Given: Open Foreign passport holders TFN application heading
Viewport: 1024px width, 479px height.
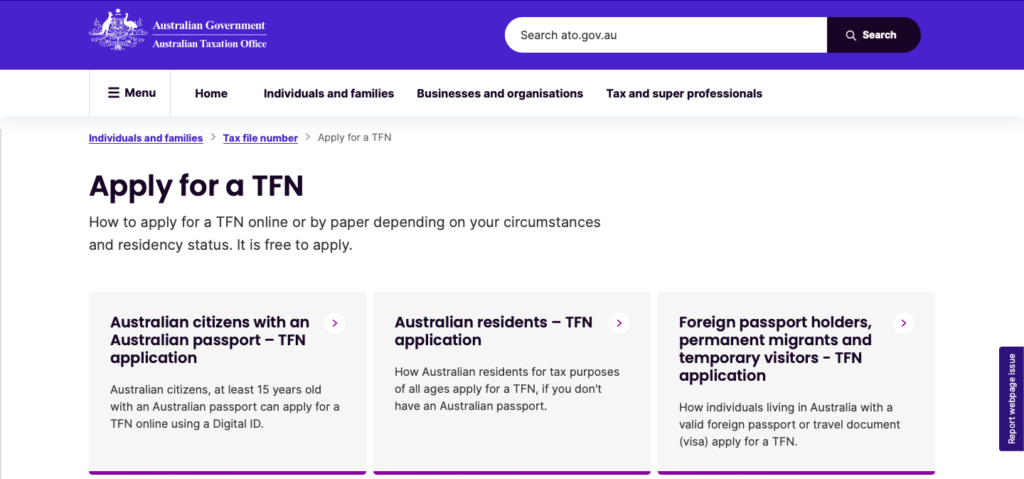Looking at the screenshot, I should [775, 349].
